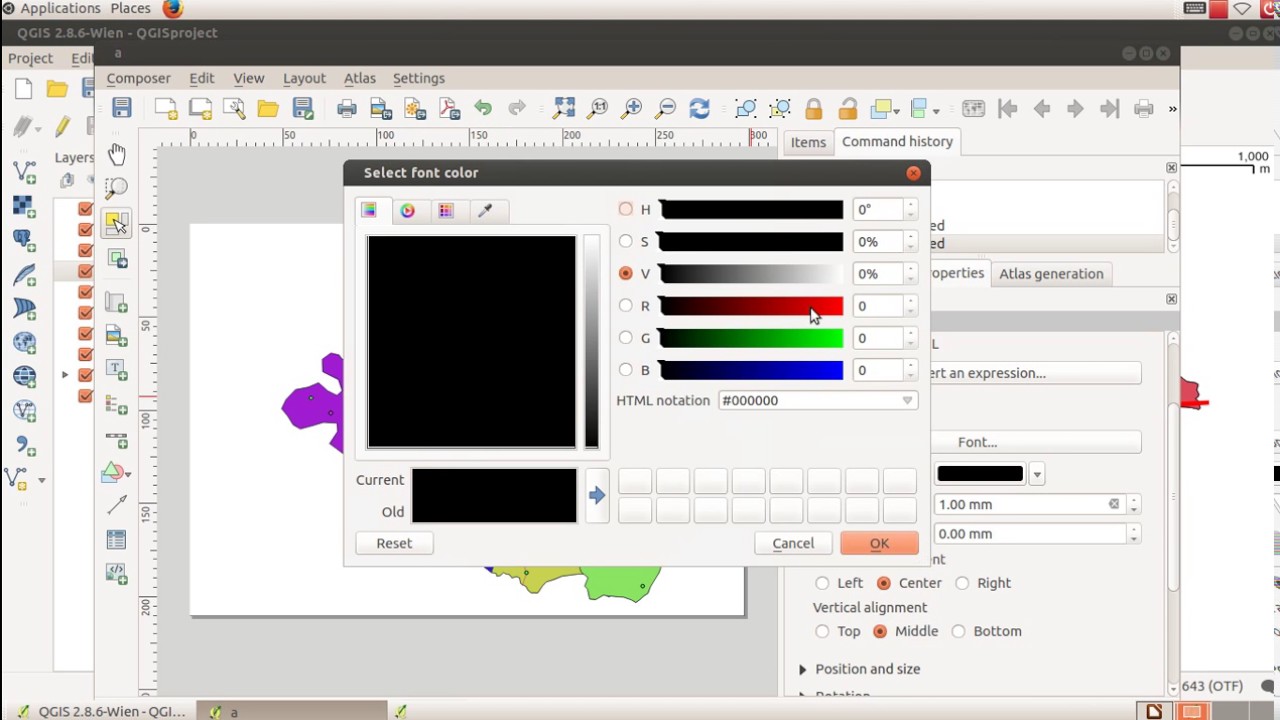Image resolution: width=1280 pixels, height=720 pixels.
Task: Cancel the font color dialog
Action: point(793,543)
